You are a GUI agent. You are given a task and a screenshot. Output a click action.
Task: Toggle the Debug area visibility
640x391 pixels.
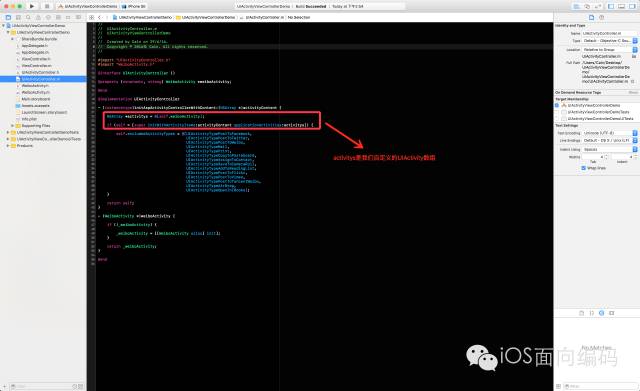[621, 7]
